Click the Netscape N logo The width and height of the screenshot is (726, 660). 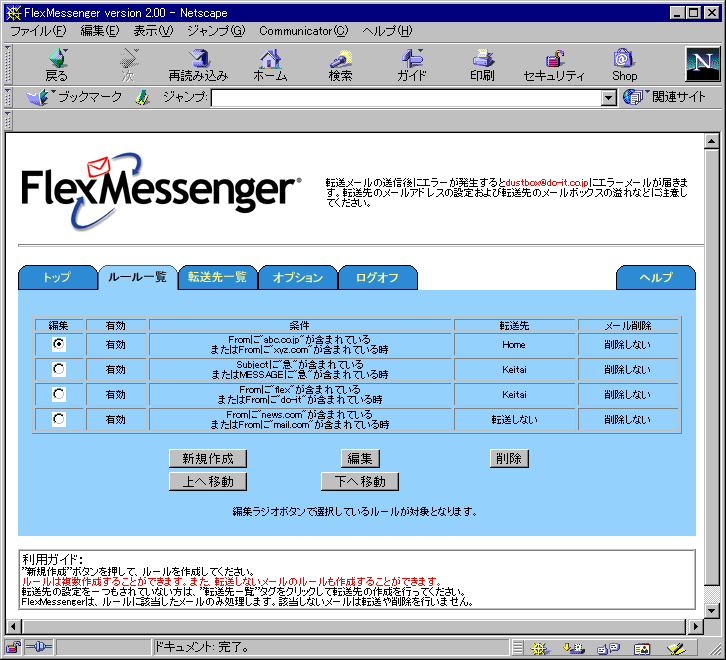tap(702, 63)
